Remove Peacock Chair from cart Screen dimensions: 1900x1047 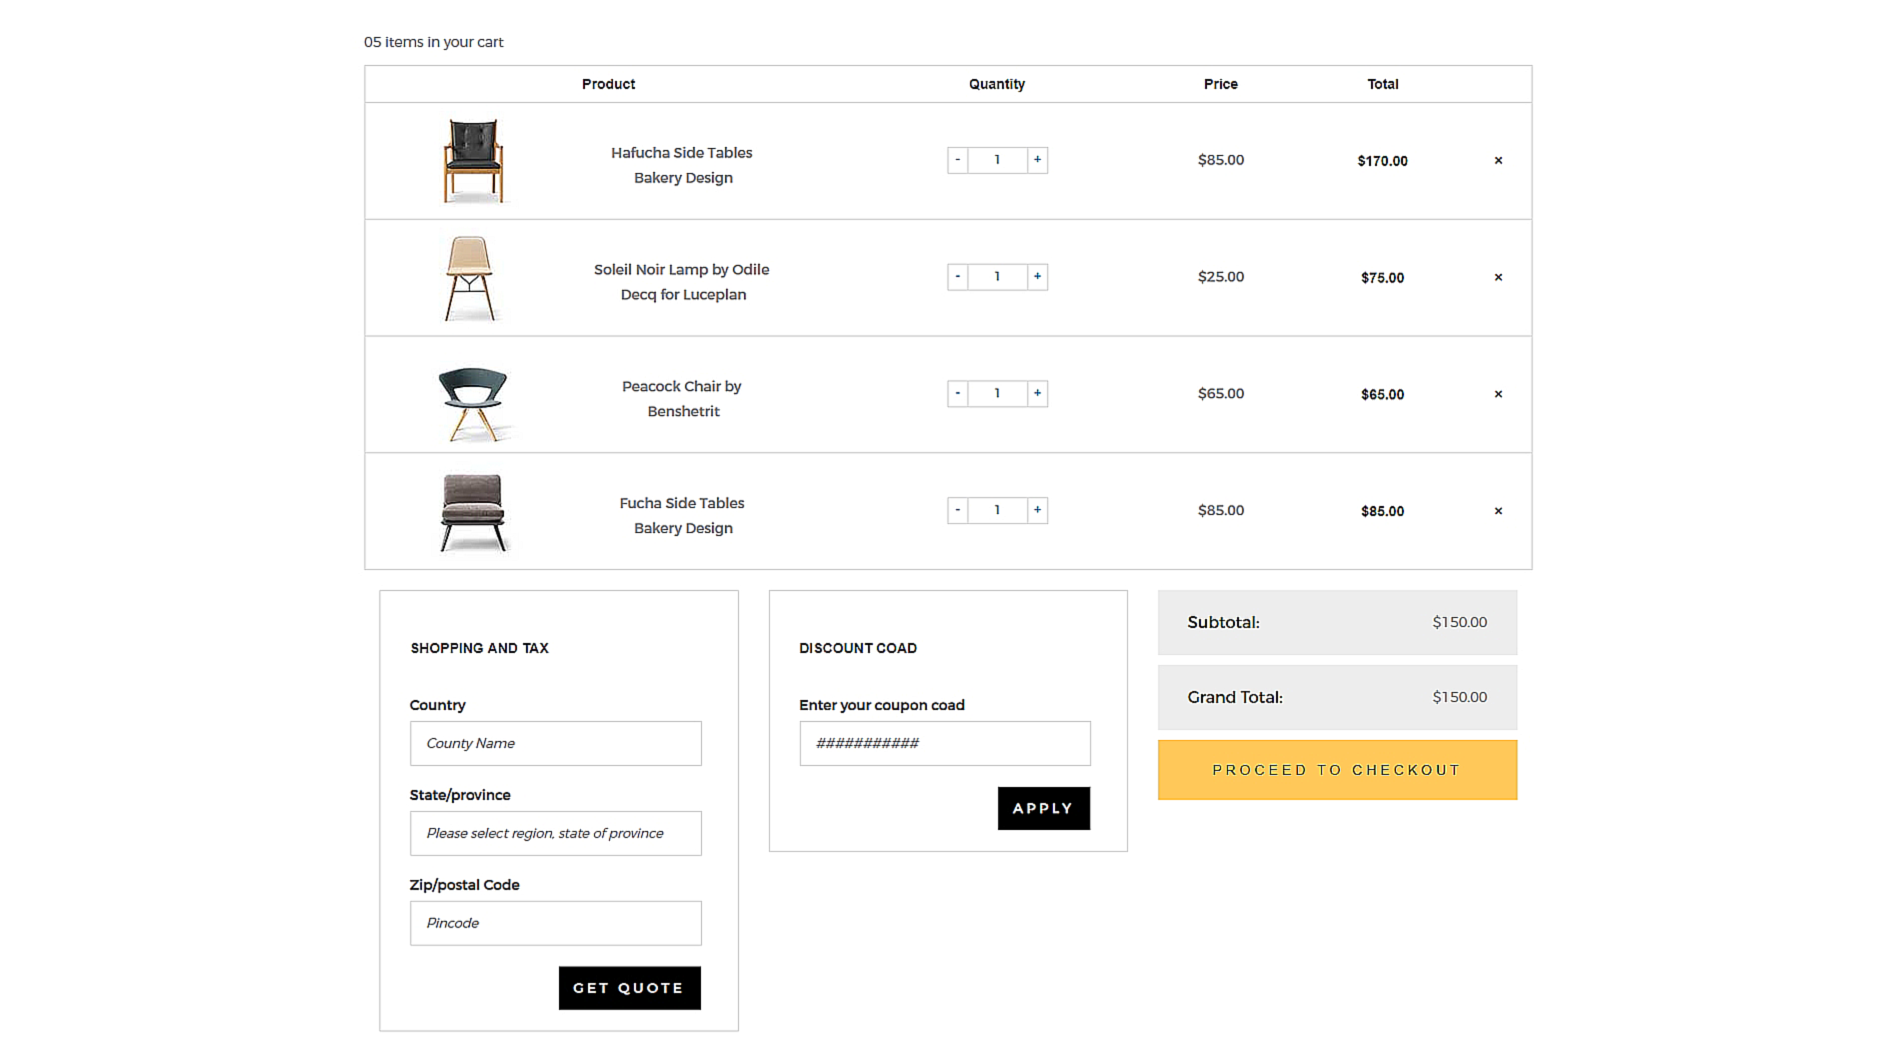(1498, 394)
